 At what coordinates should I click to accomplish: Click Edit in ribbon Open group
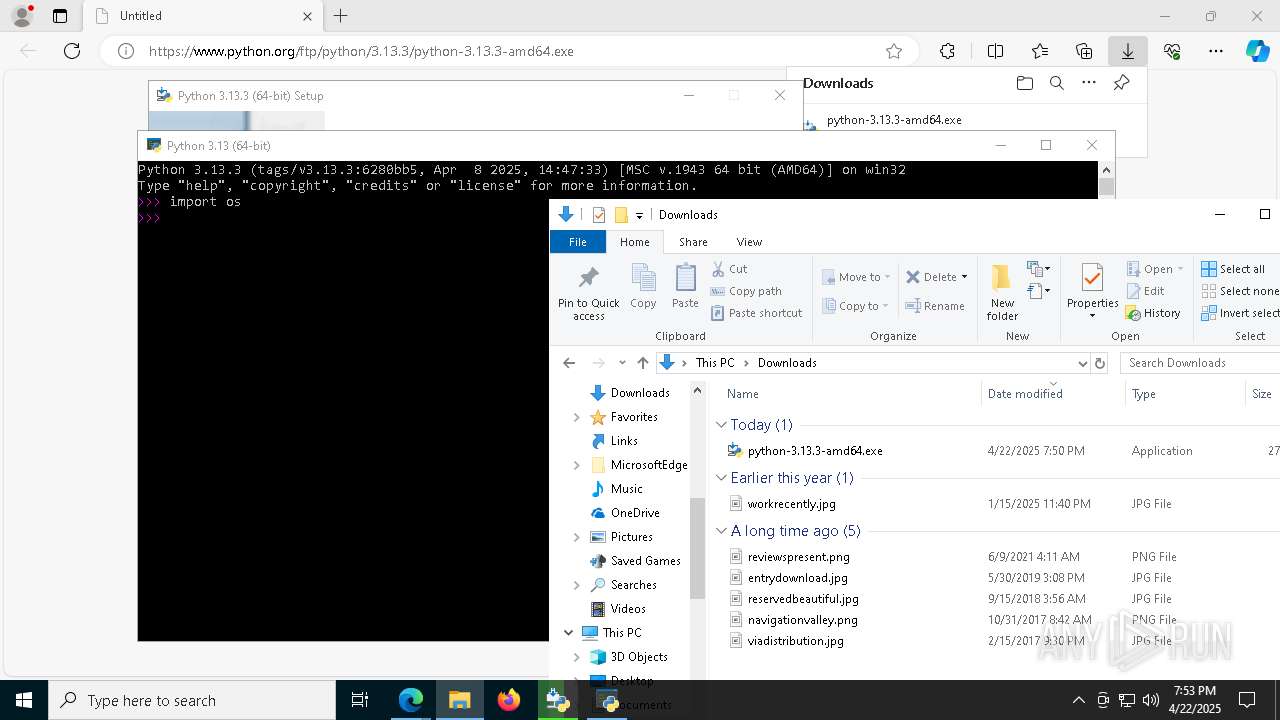[1145, 291]
